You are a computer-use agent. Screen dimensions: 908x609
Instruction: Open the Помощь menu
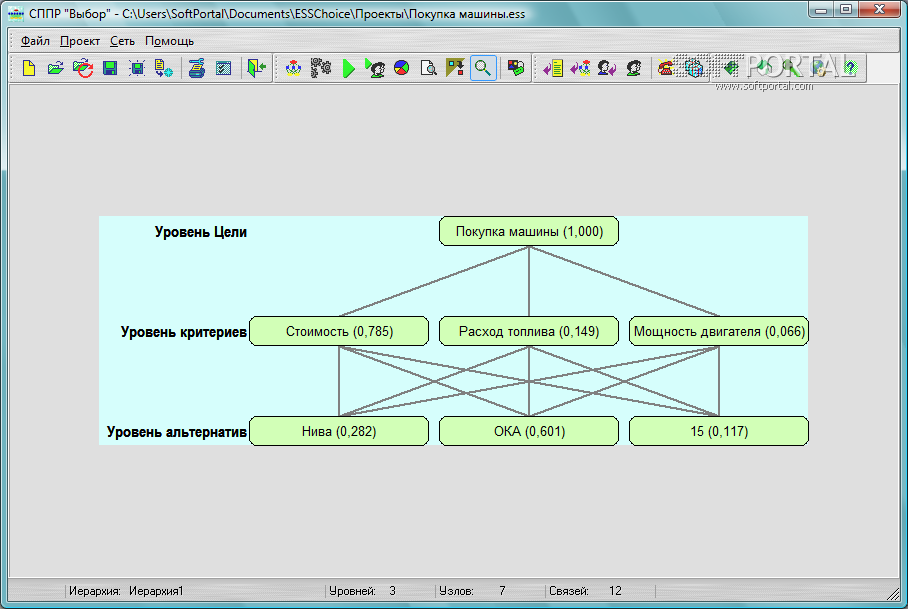coord(169,41)
